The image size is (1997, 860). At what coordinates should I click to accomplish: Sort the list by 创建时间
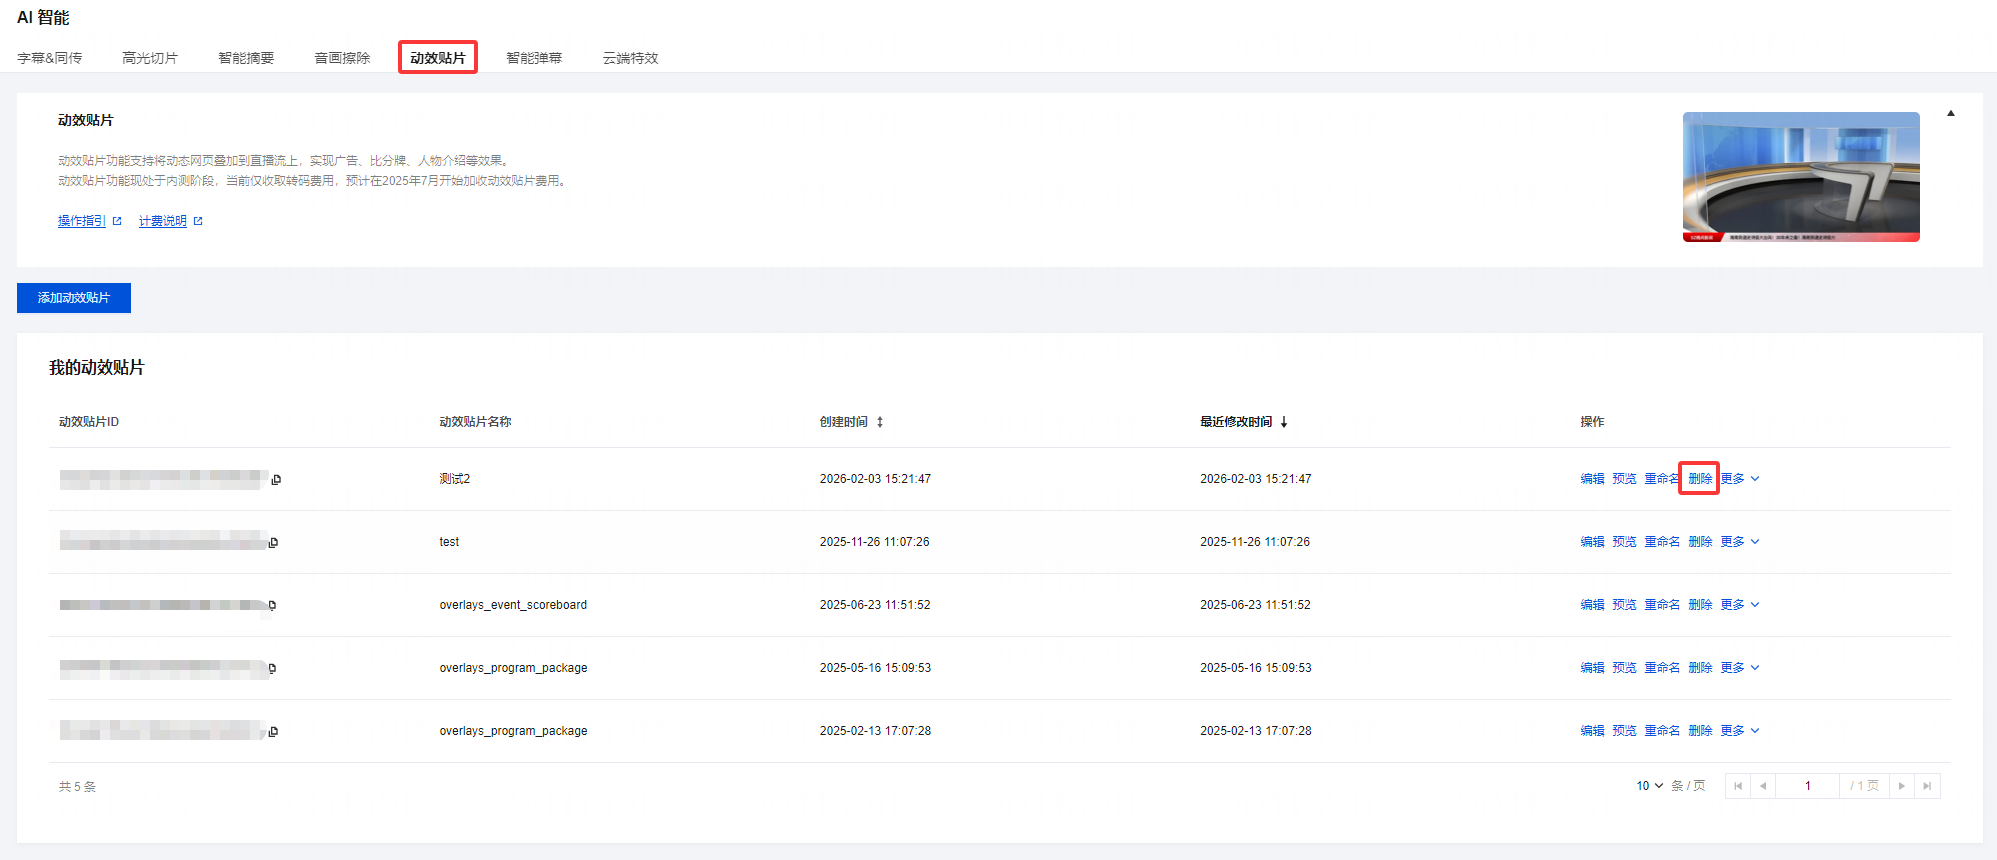pos(880,422)
